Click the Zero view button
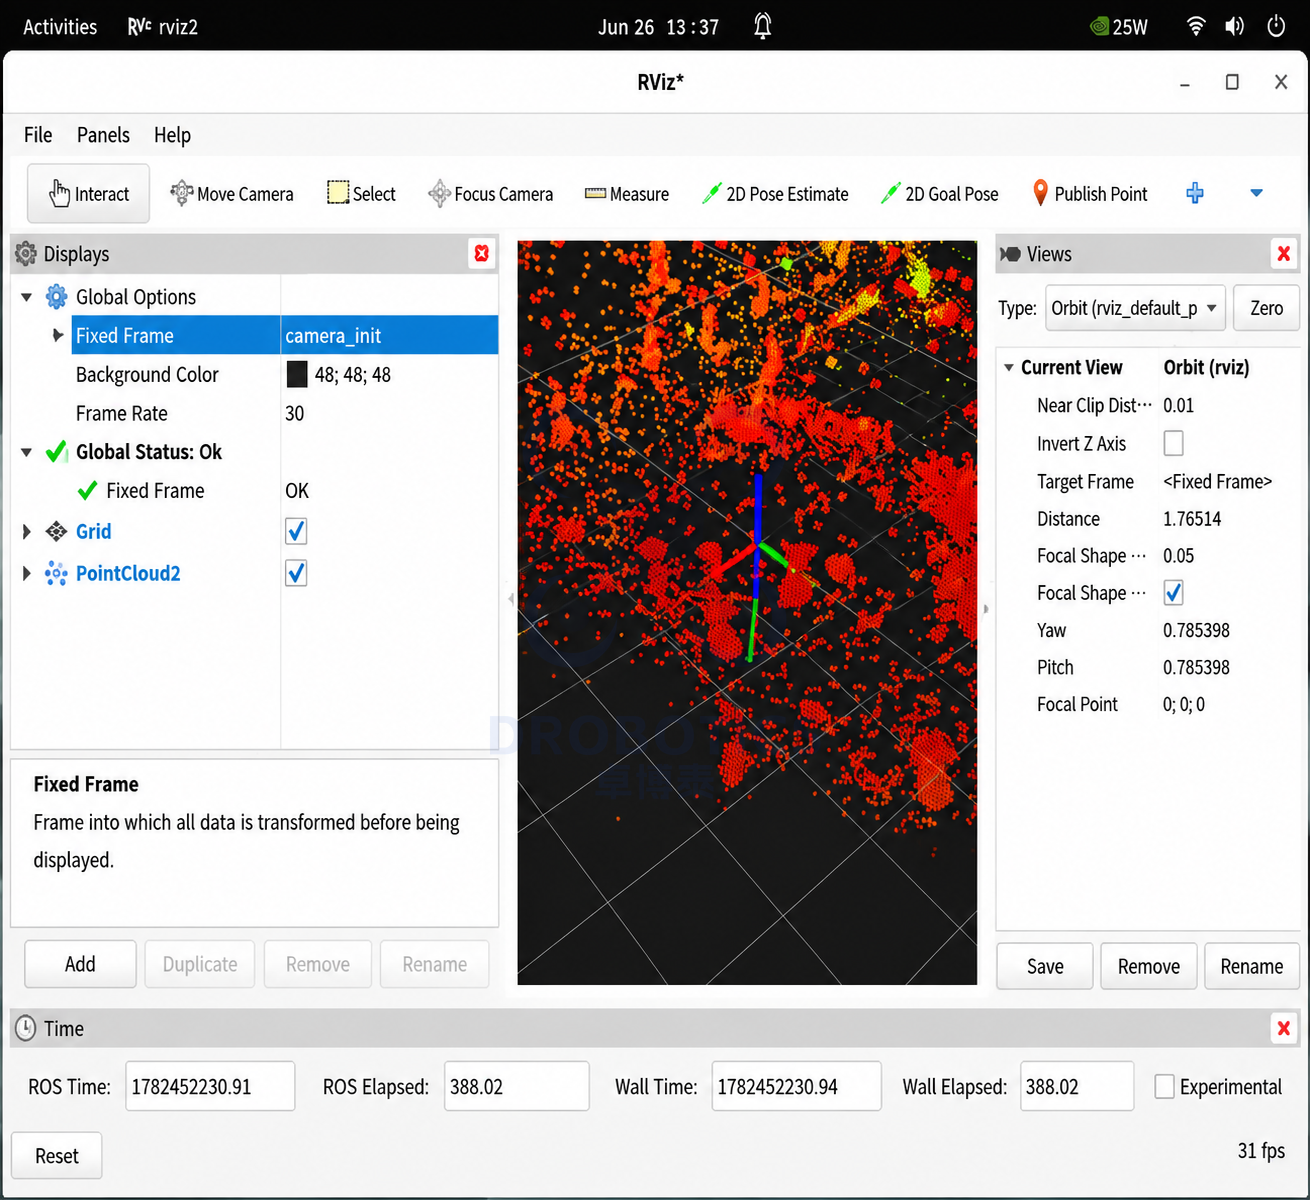Viewport: 1310px width, 1200px height. pos(1266,308)
